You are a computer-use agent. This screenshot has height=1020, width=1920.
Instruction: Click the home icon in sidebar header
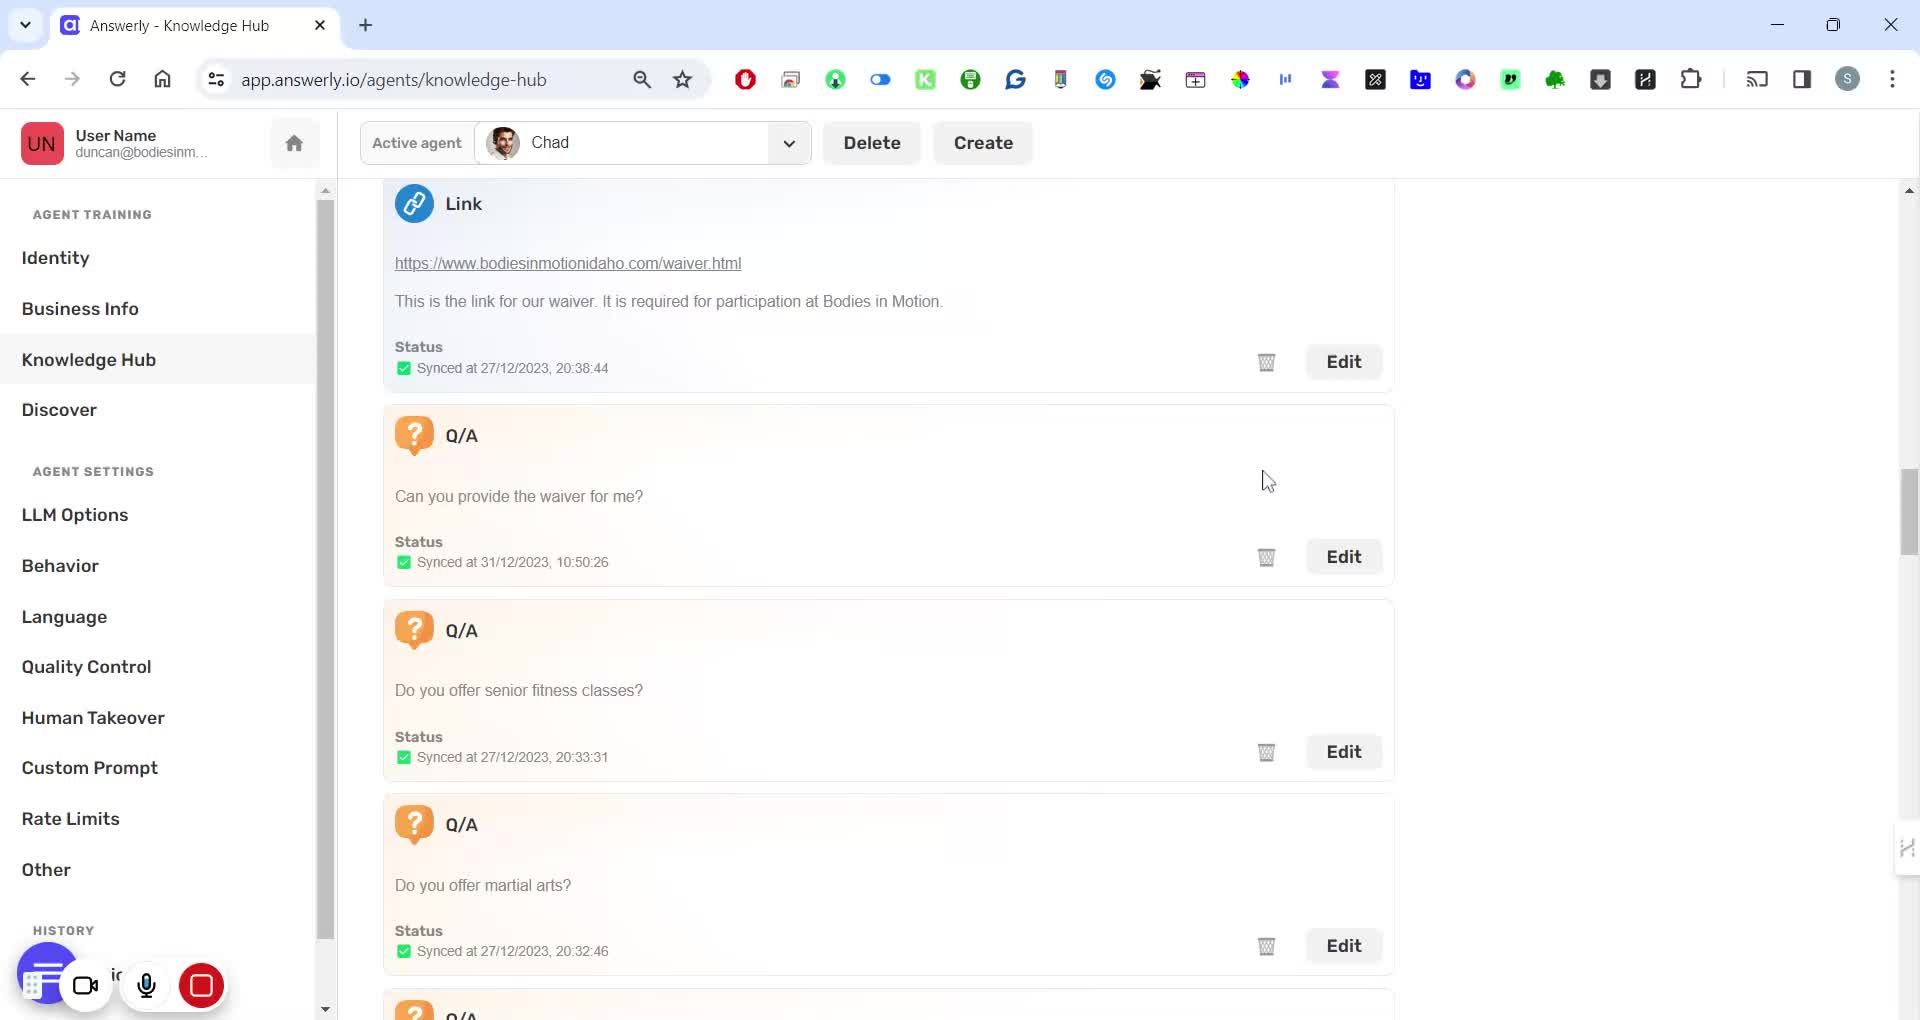pyautogui.click(x=294, y=143)
